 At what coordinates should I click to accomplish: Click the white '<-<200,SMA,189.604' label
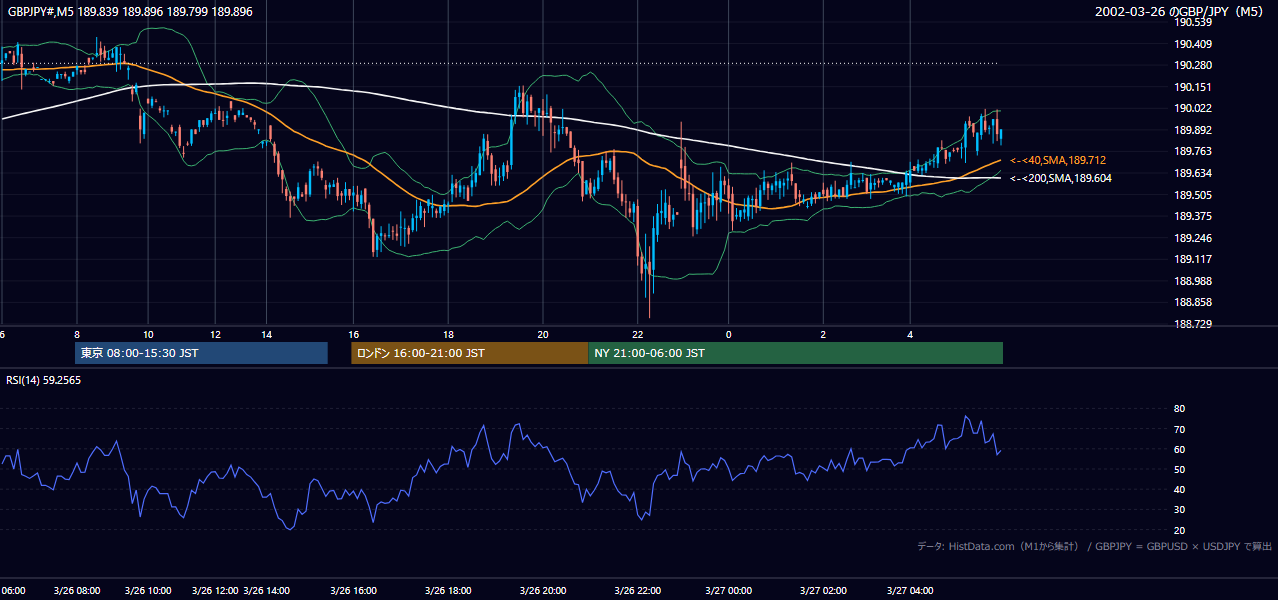[1061, 178]
